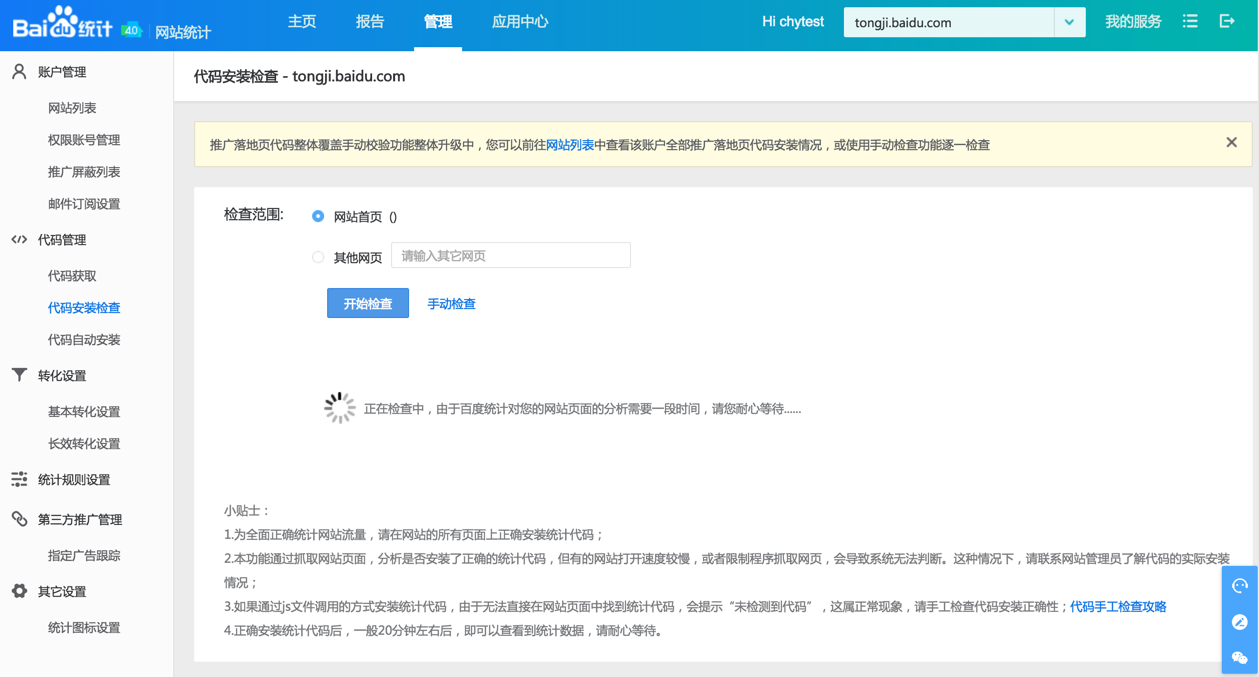Click the 统计规则设置 sliders icon

[x=19, y=480]
